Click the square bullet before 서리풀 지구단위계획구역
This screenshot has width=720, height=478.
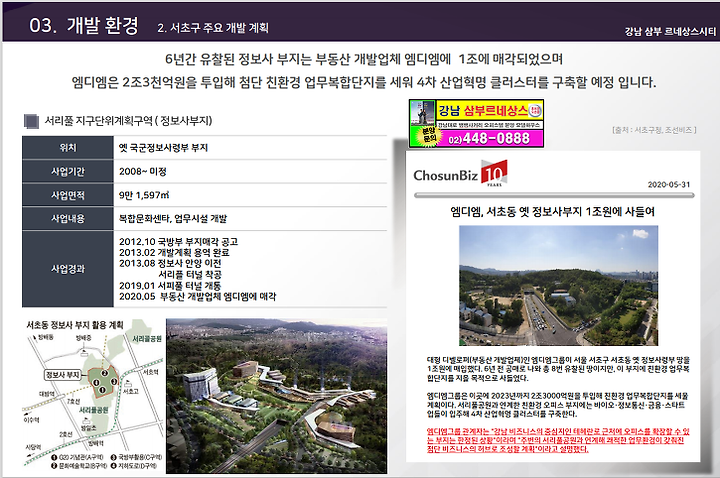(31, 121)
